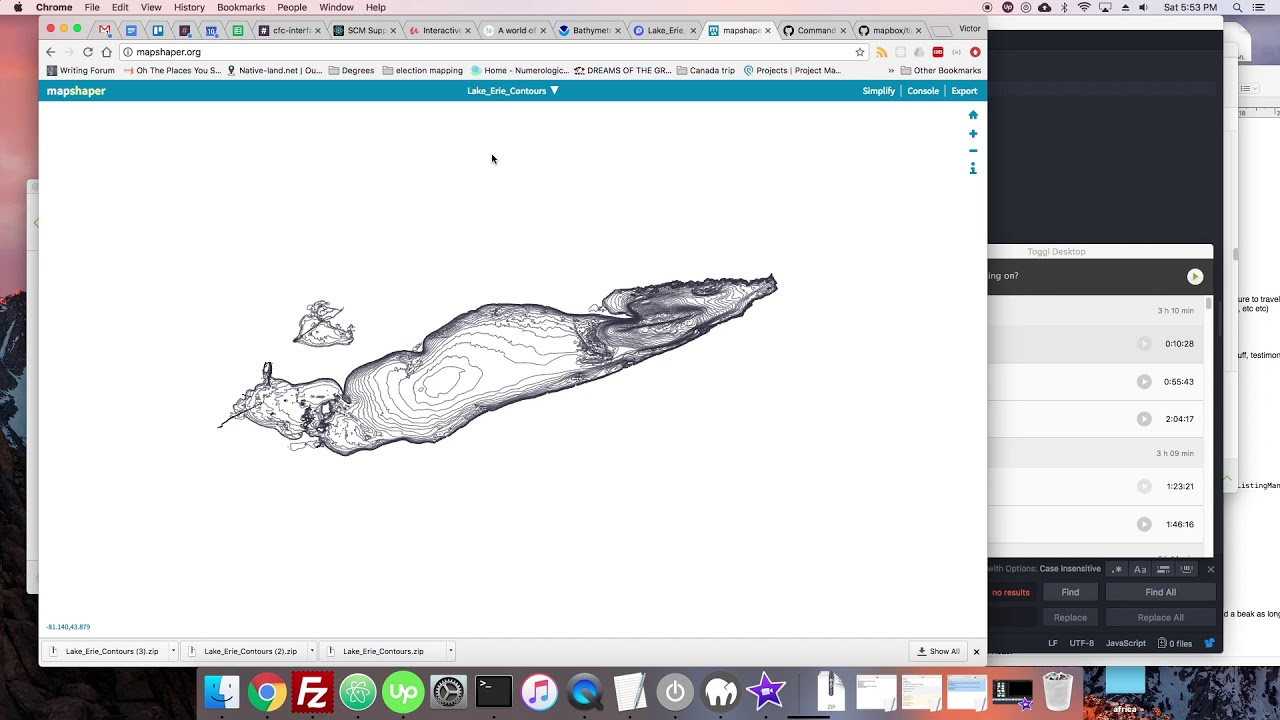
Task: Close the mapshaper tab
Action: point(768,31)
